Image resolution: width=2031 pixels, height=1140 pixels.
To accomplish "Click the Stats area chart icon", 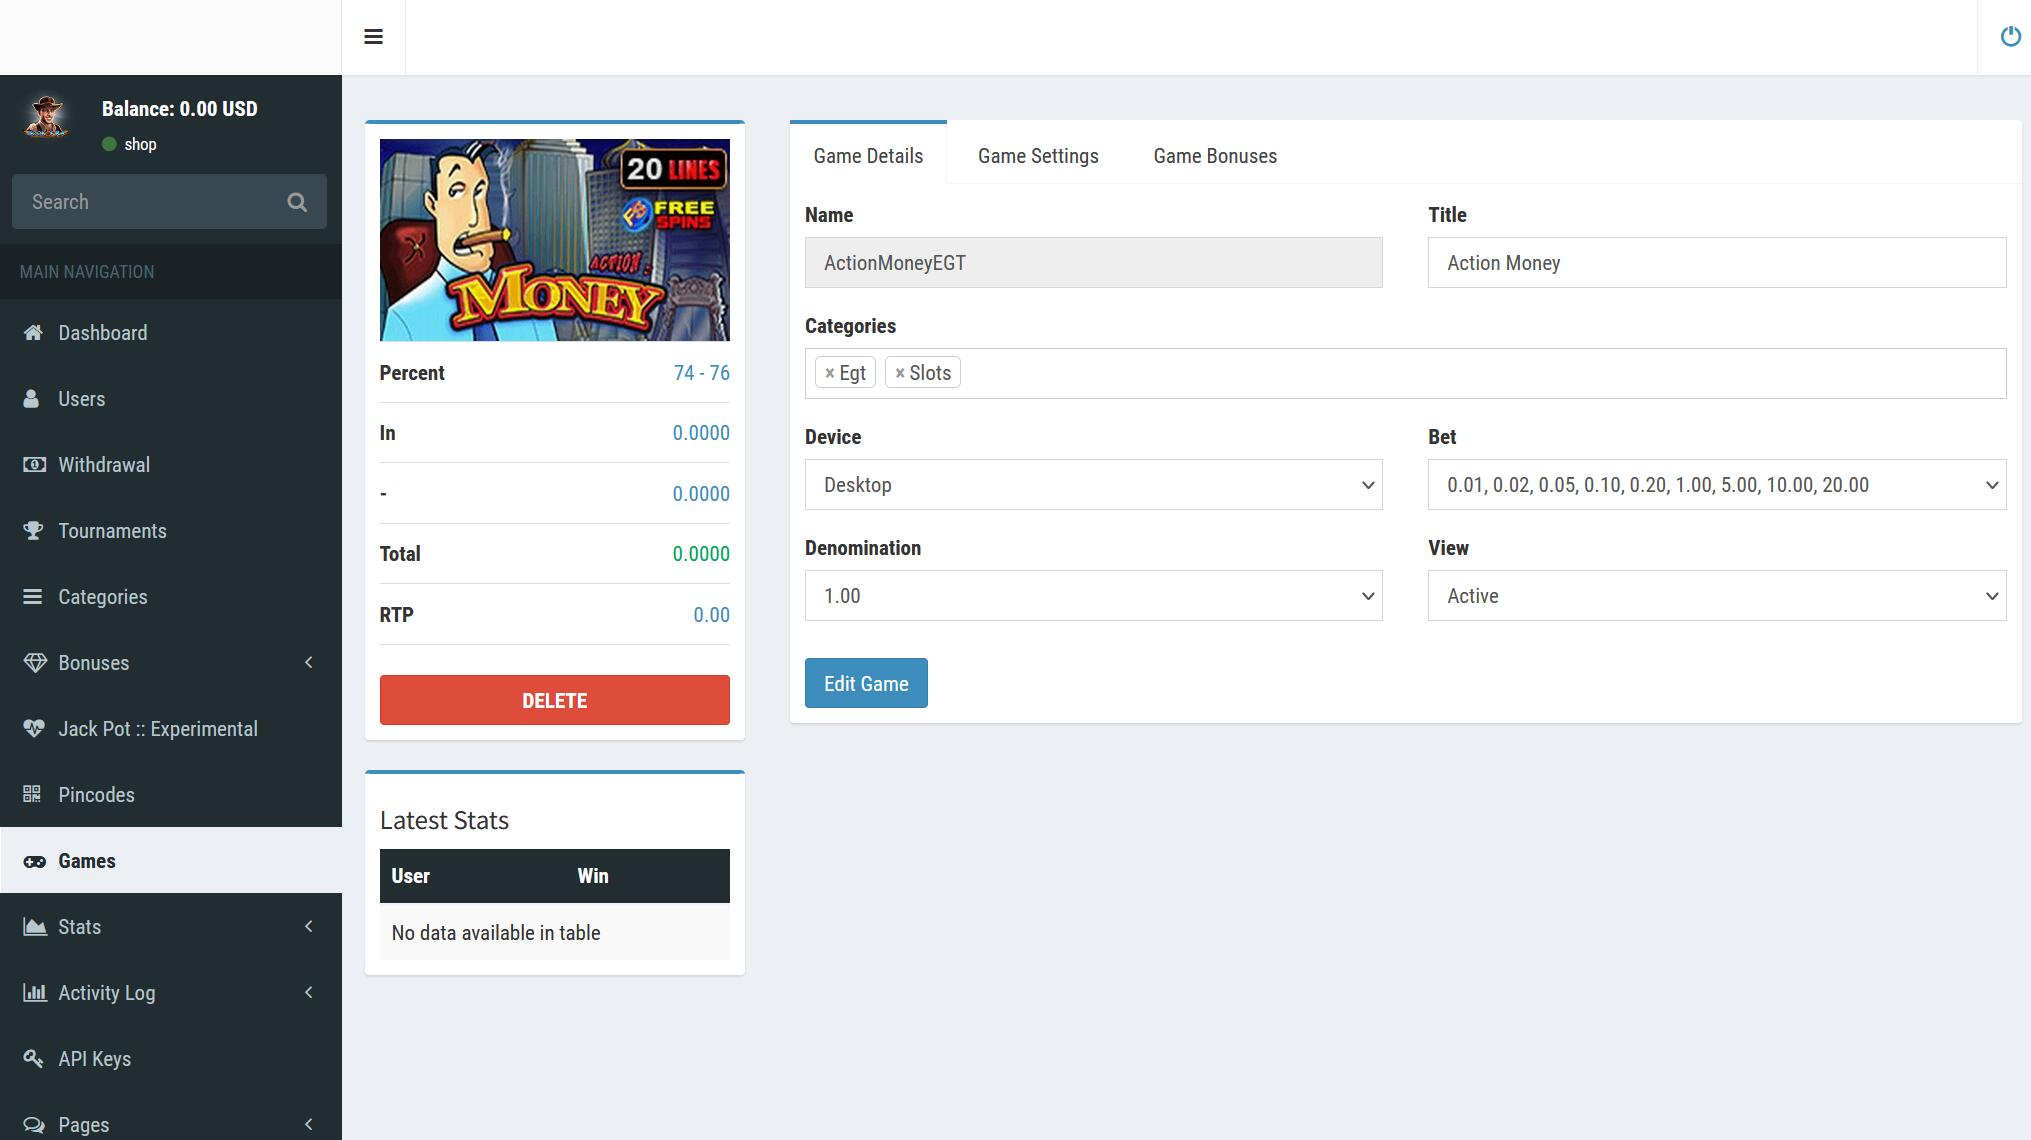I will pos(35,927).
